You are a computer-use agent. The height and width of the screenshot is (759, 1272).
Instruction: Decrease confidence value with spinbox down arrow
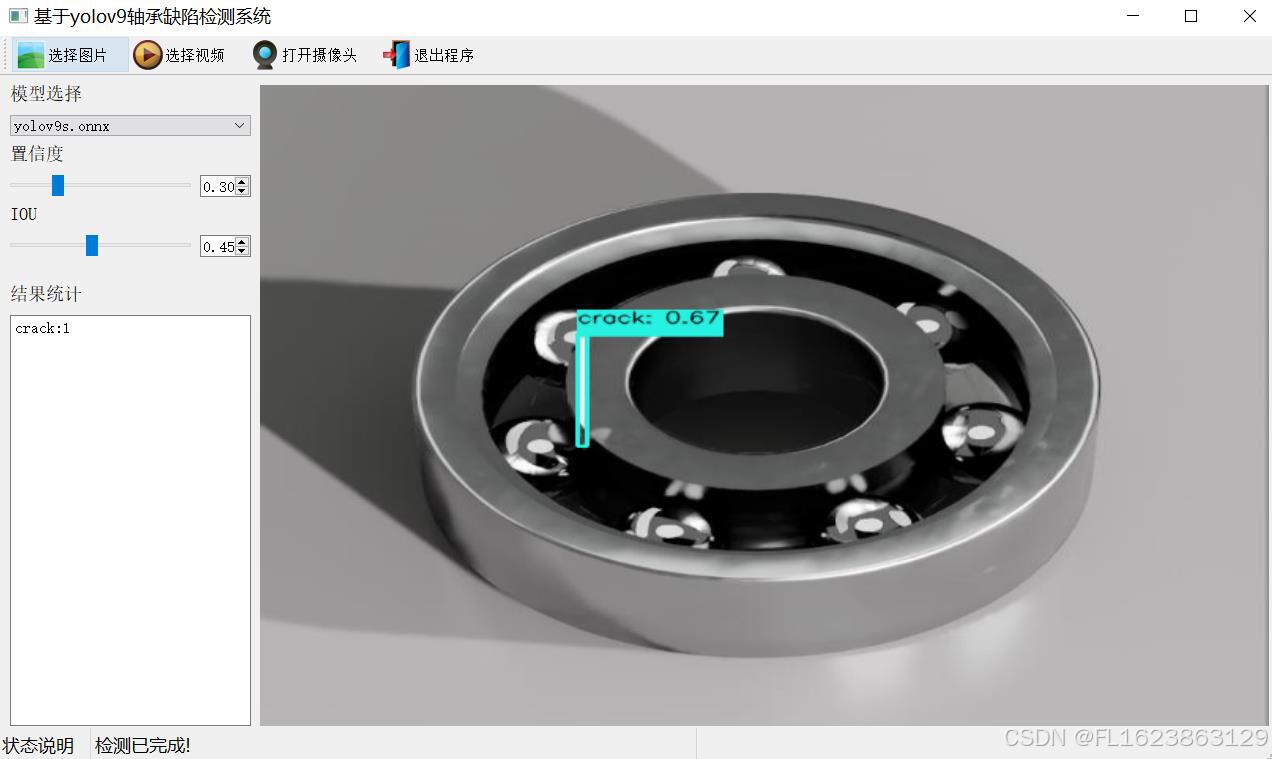[x=242, y=191]
